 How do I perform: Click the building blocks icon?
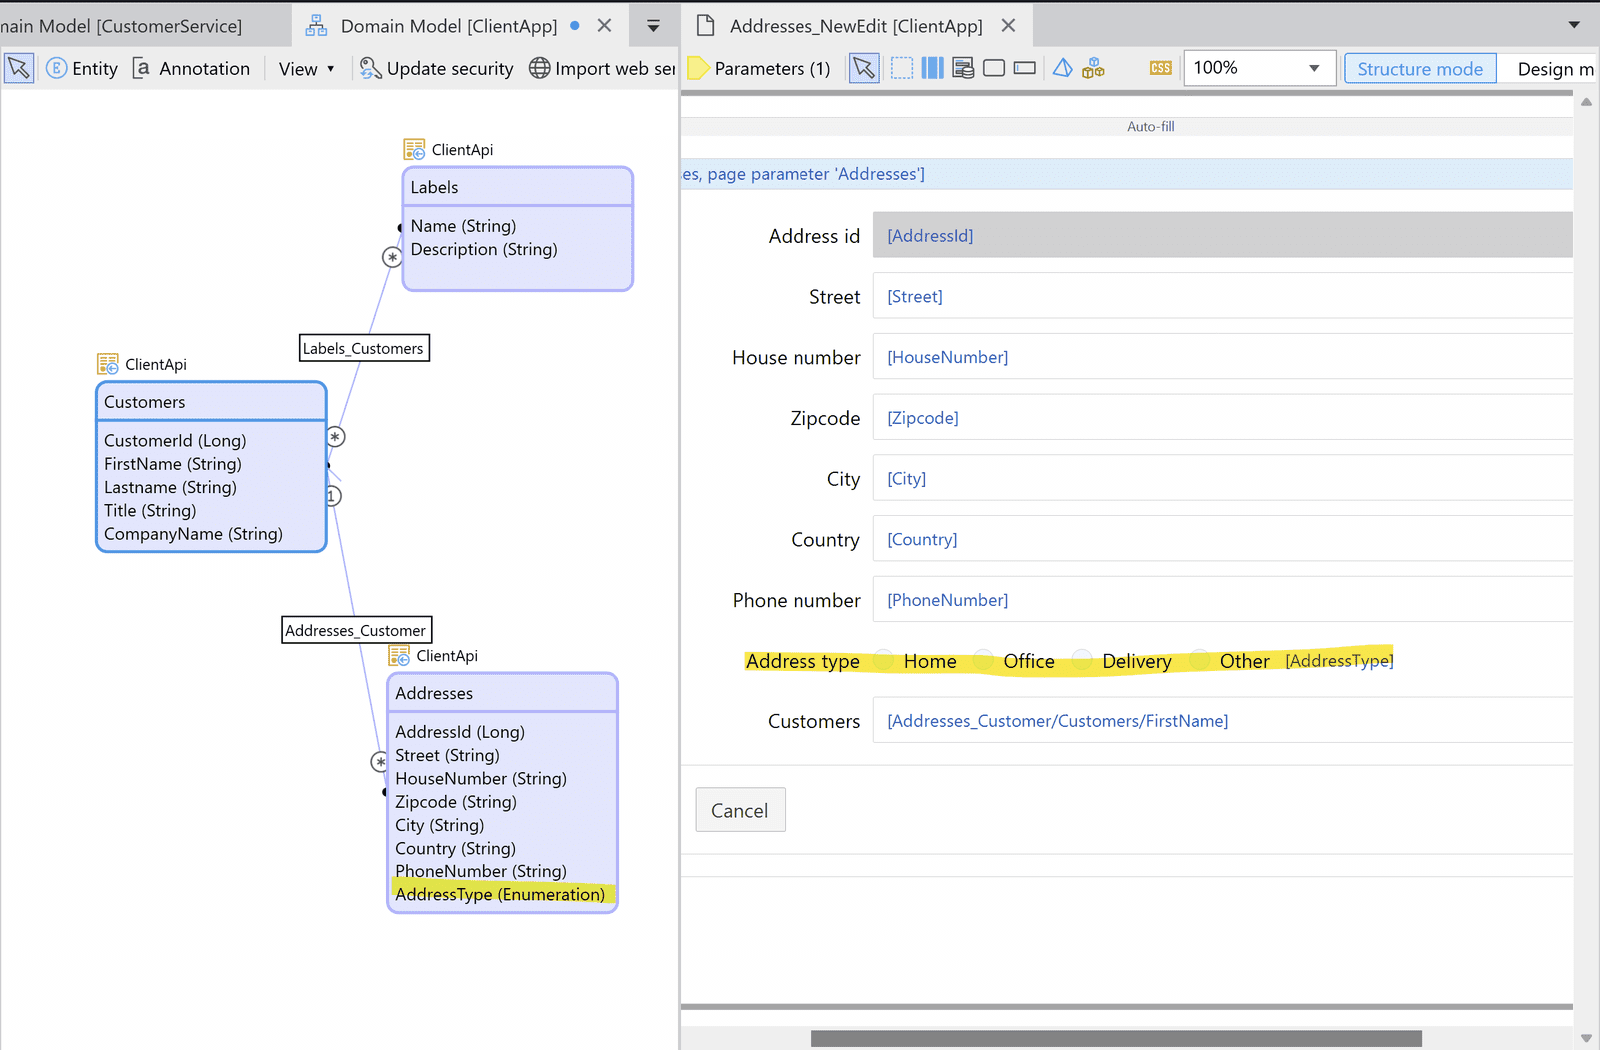coord(1093,68)
